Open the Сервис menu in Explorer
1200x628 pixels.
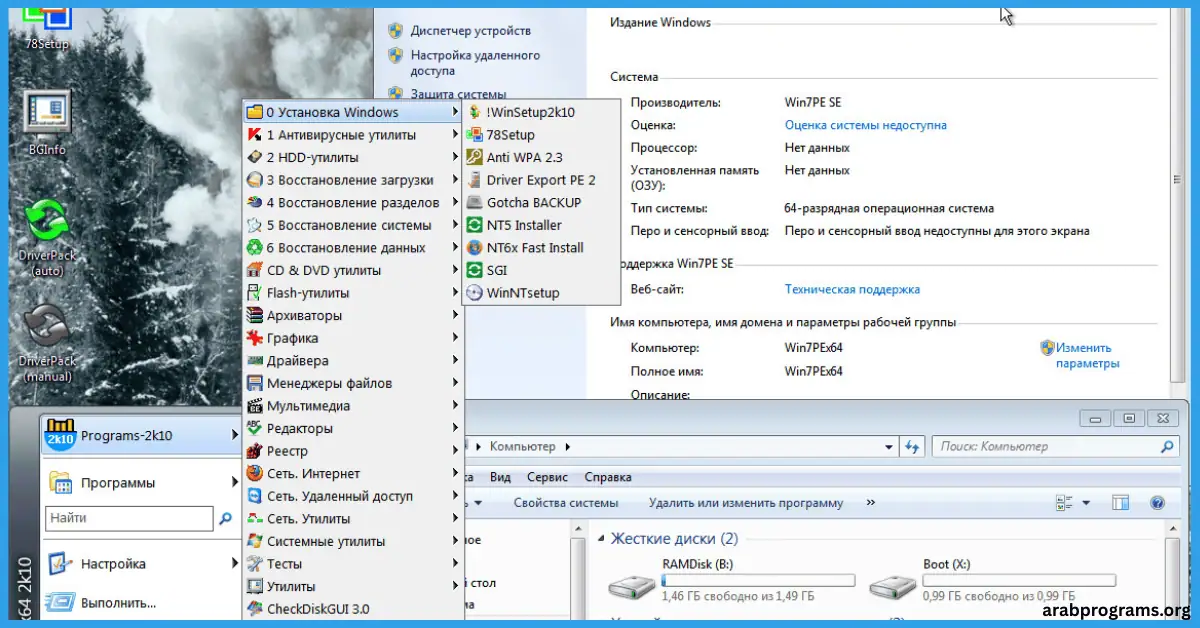[547, 478]
